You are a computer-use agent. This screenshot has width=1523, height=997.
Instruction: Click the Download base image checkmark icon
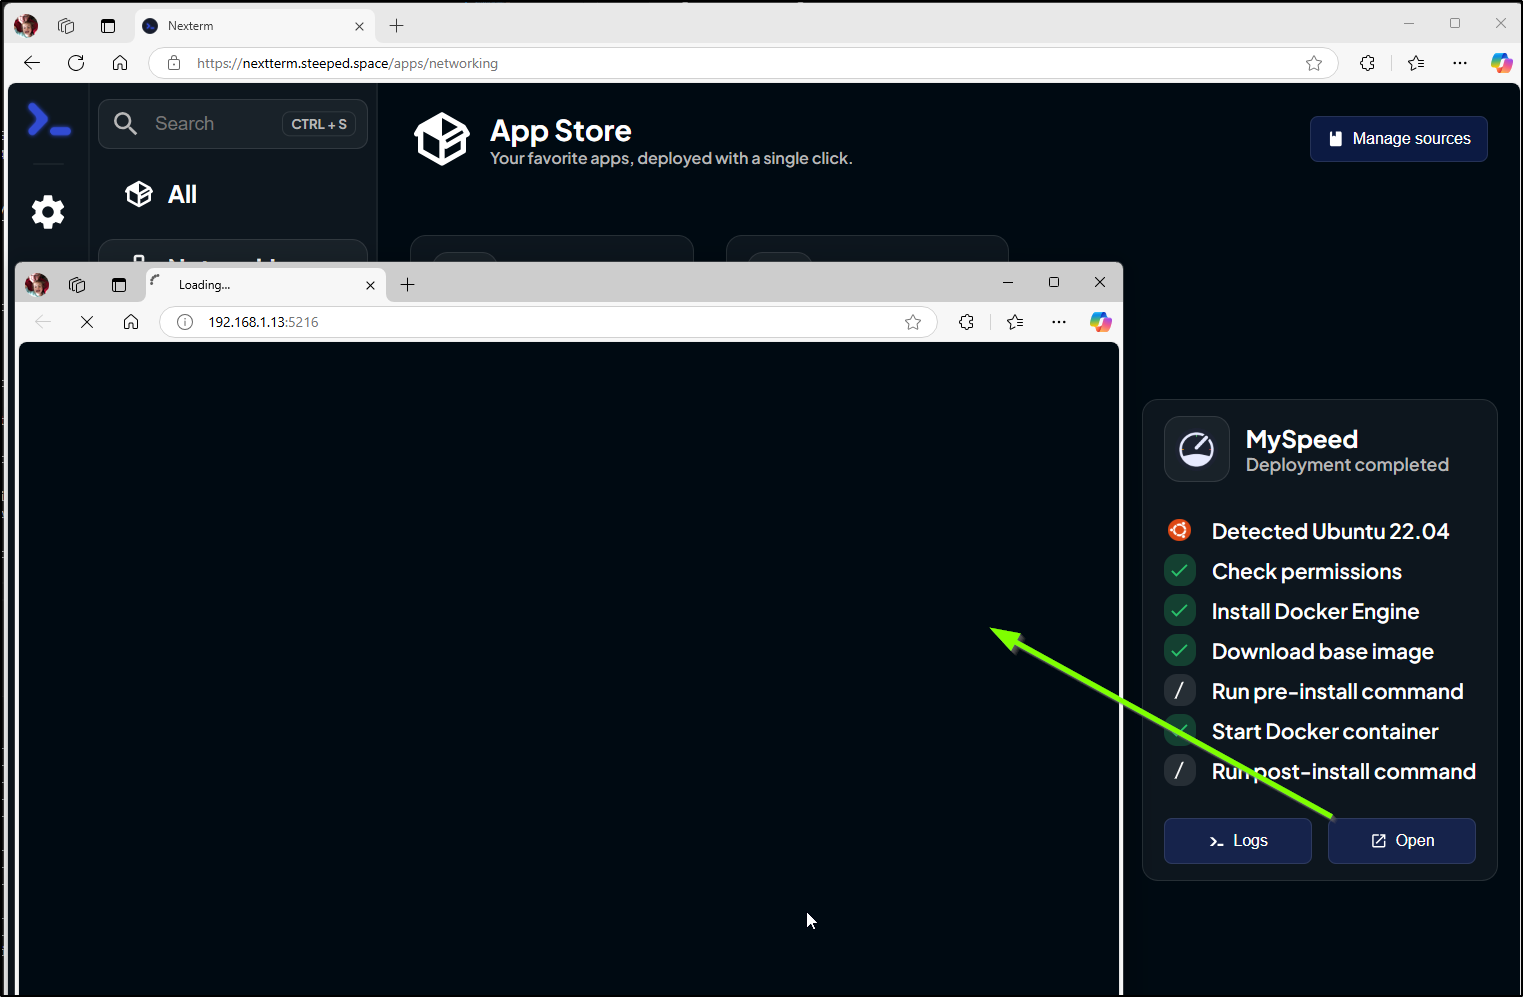click(1180, 651)
